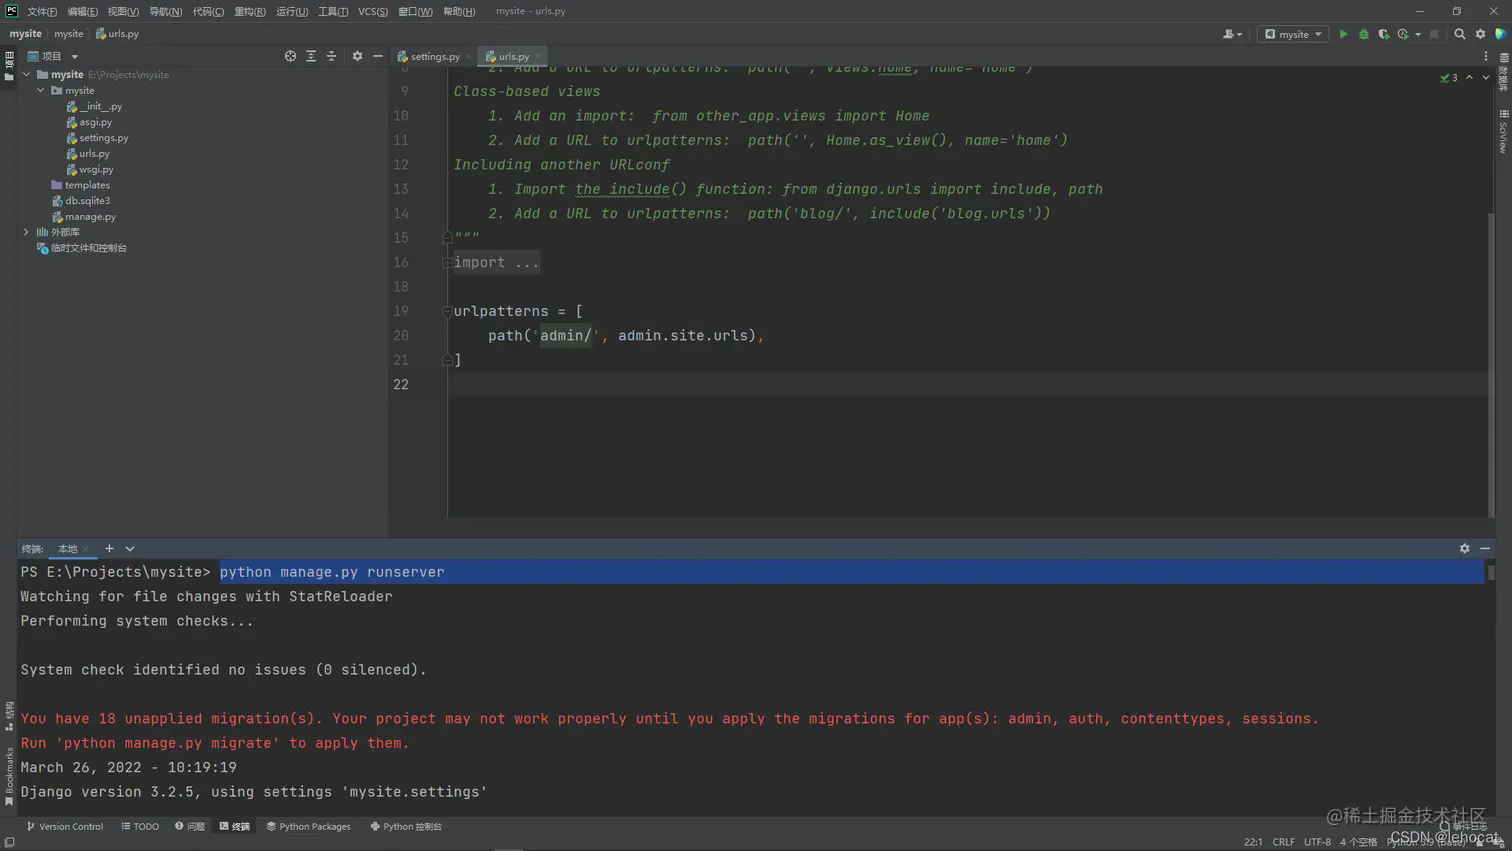Click the inspections widget showing 3
The image size is (1512, 851).
(x=1449, y=77)
